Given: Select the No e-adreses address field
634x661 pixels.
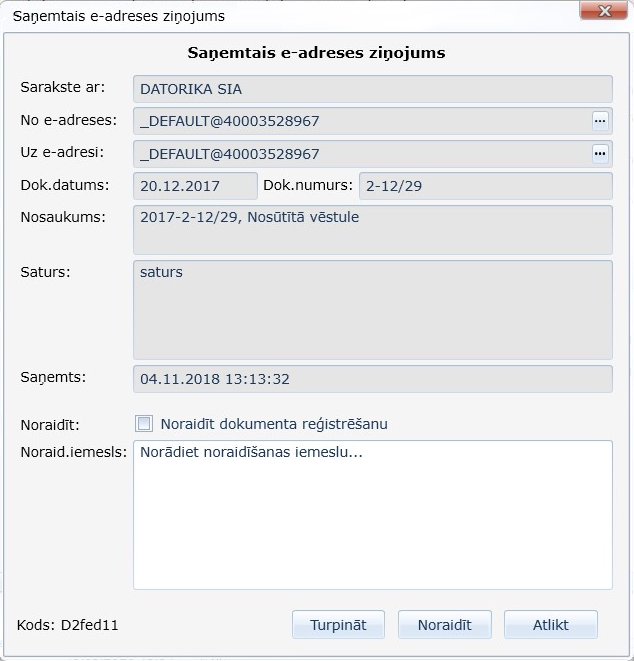Looking at the screenshot, I should click(x=360, y=121).
